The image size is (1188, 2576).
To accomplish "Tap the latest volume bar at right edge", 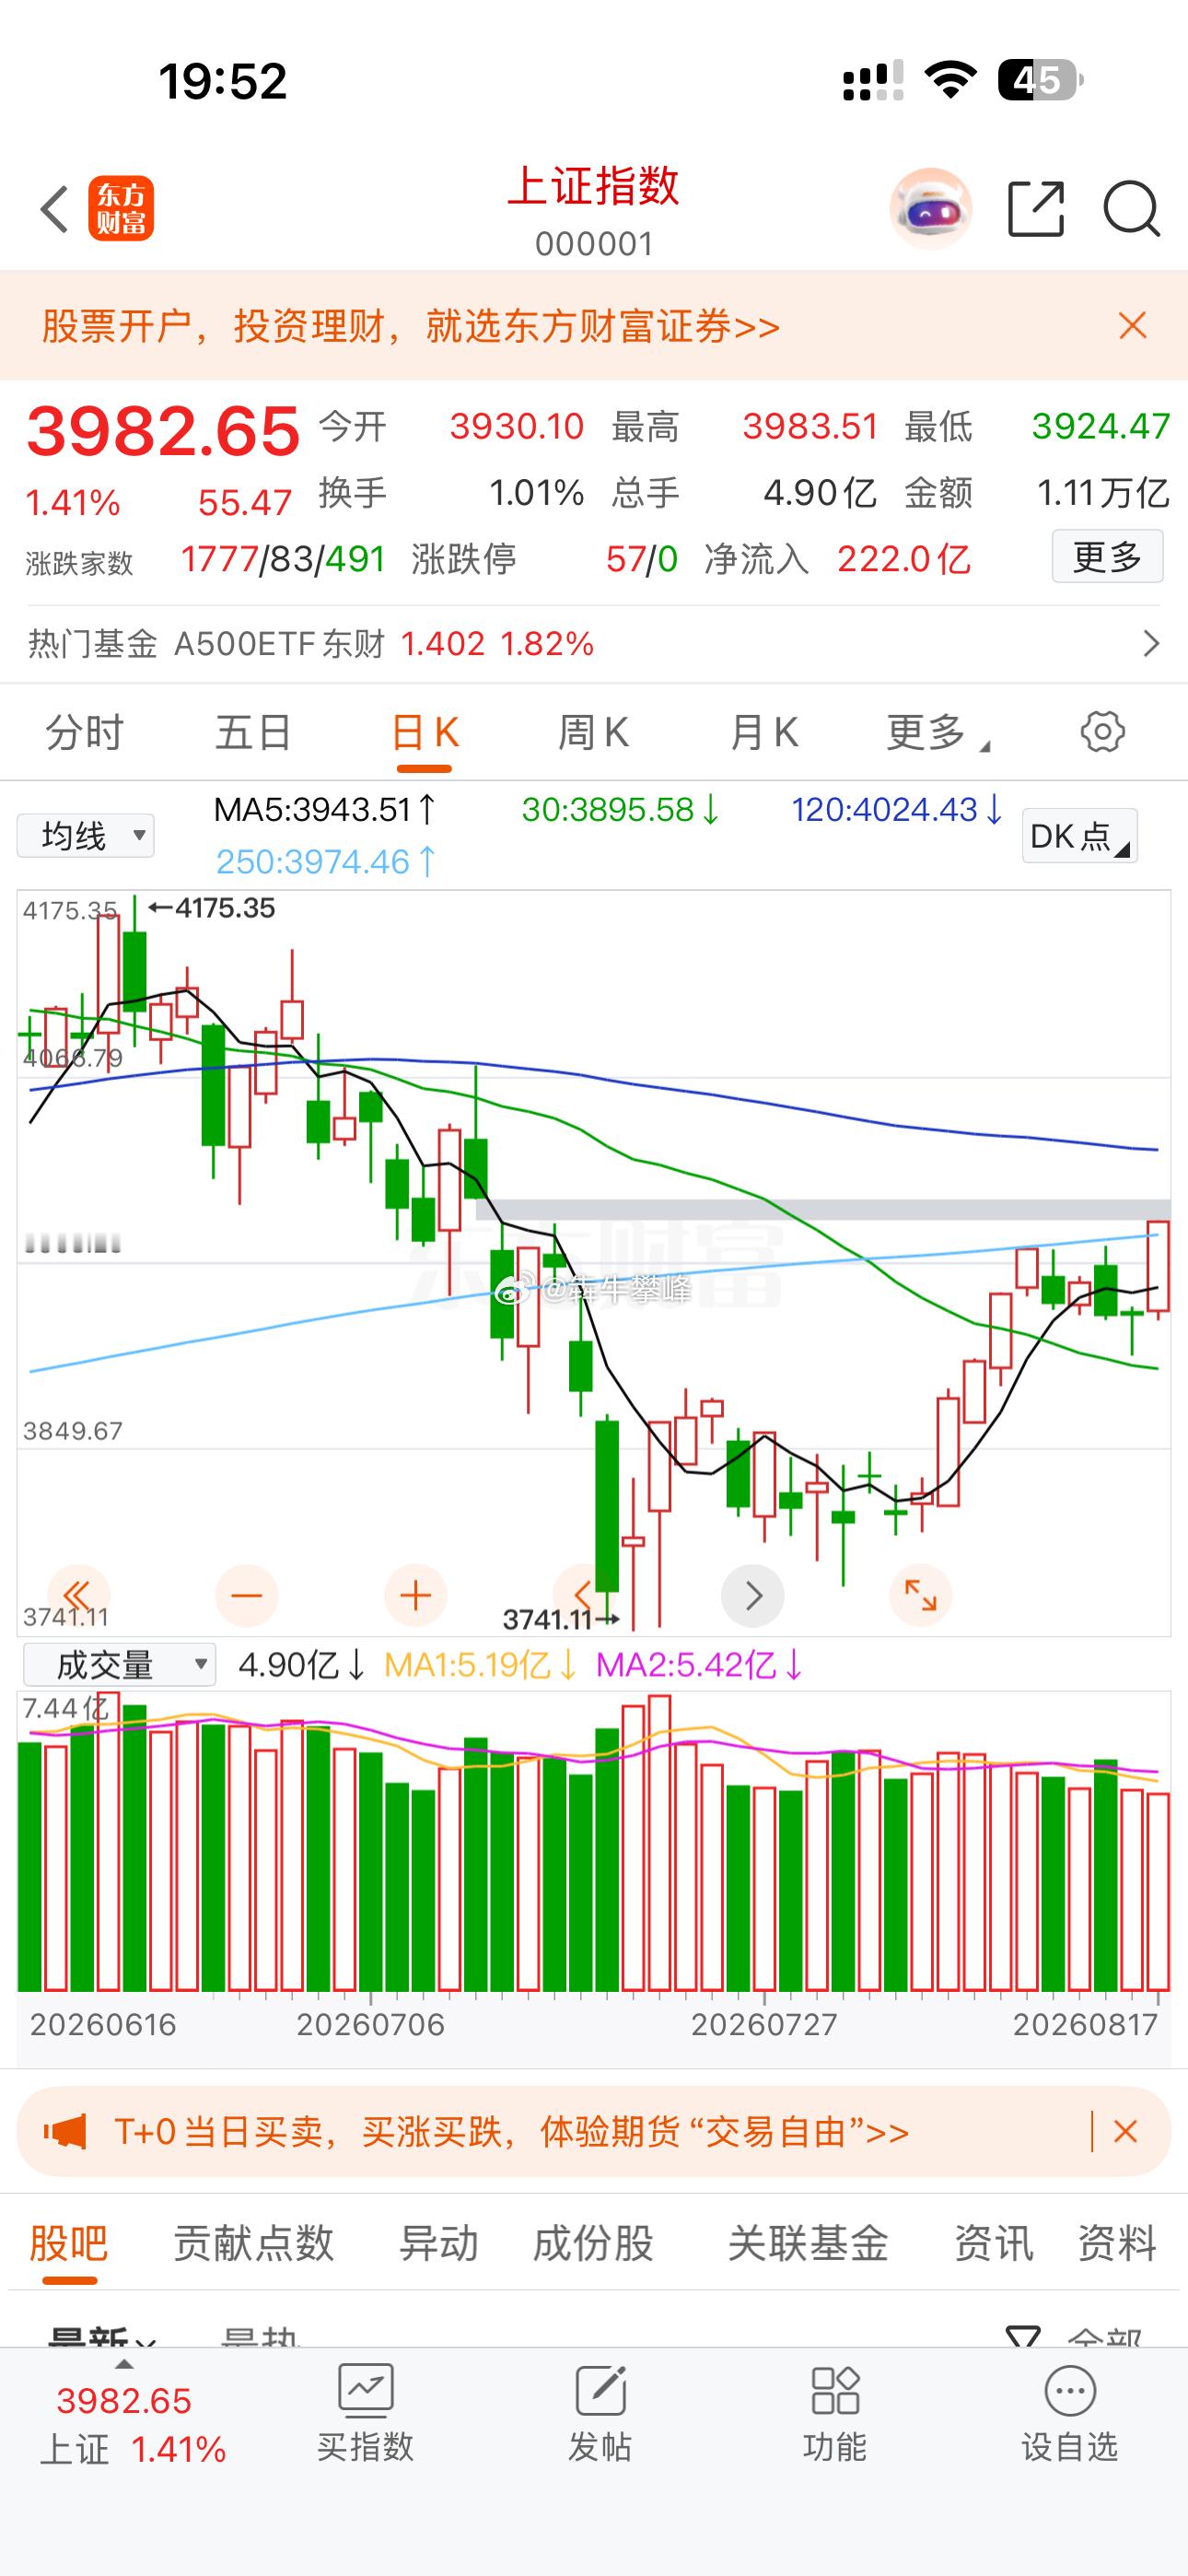I will (1158, 1892).
